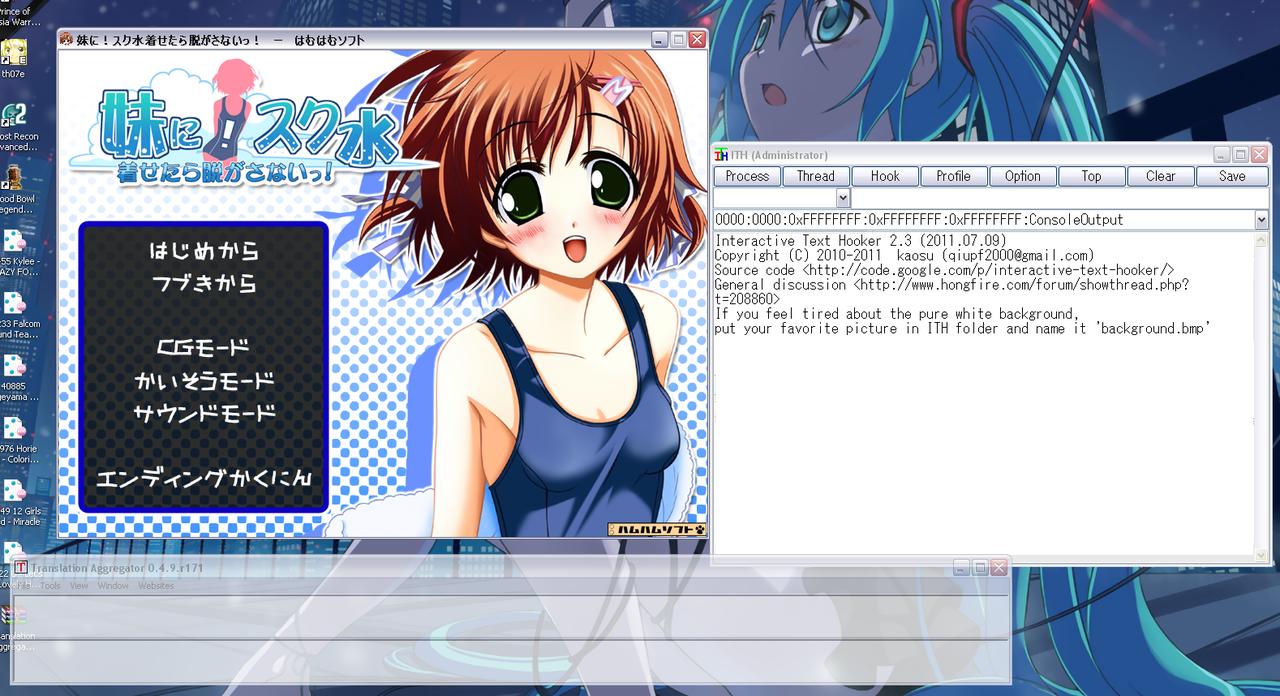Expand the ConsoleOutput thread dropdown

[x=1260, y=220]
